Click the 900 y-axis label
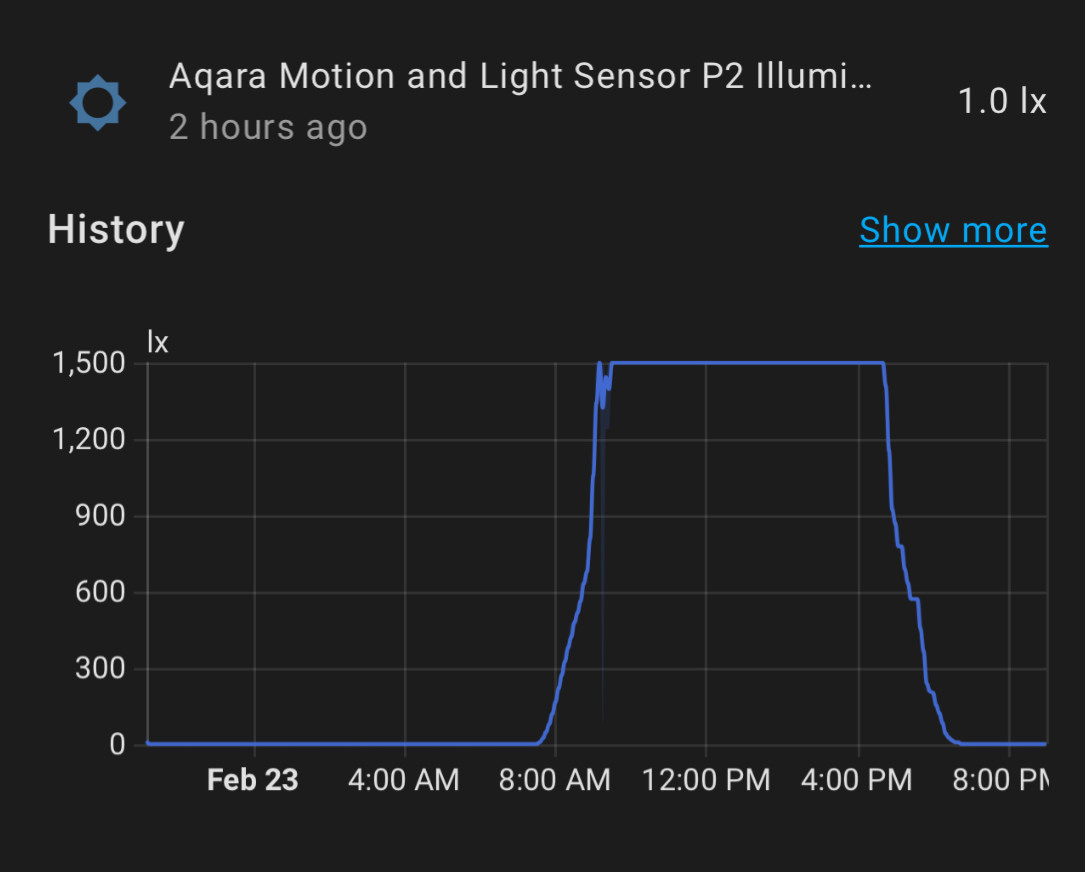Viewport: 1085px width, 872px height. [100, 516]
